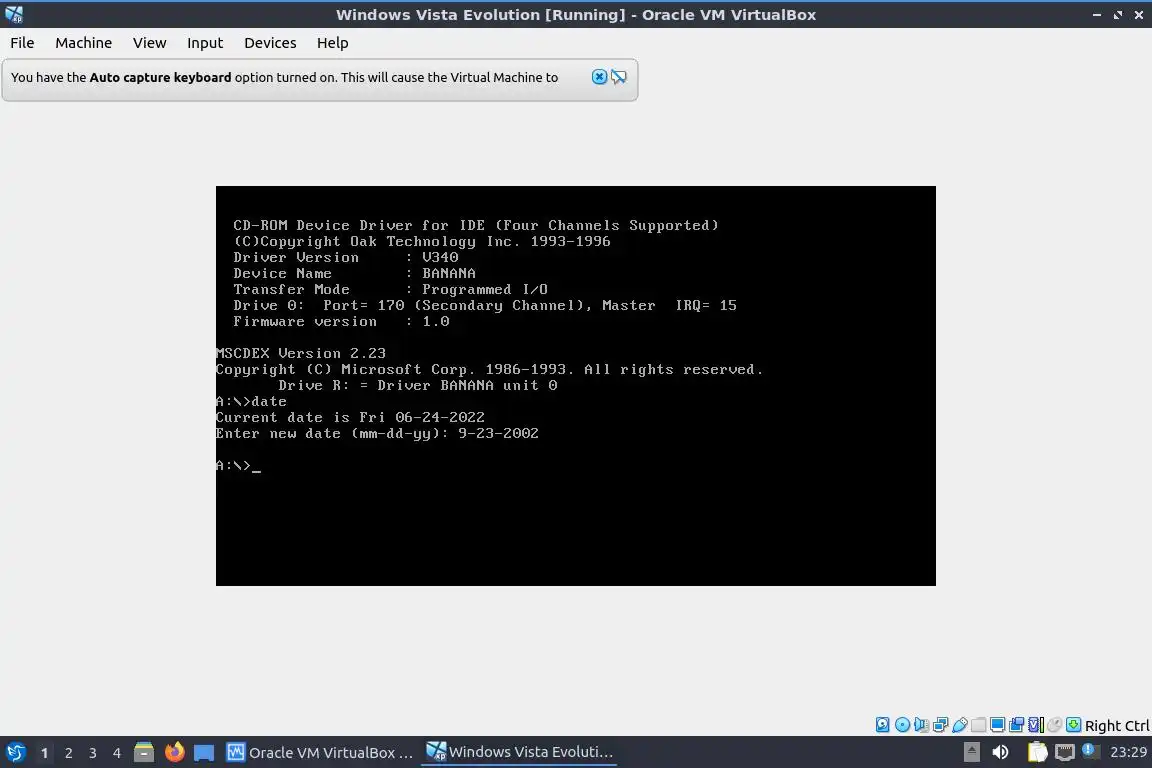Click the show desktop taskbar icon

pyautogui.click(x=204, y=753)
